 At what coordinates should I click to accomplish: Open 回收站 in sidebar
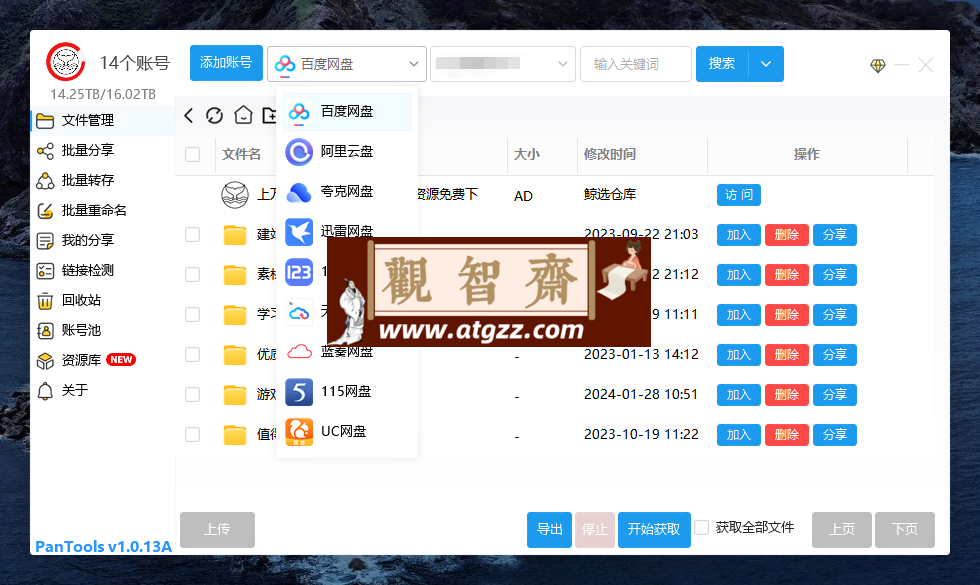pos(102,301)
